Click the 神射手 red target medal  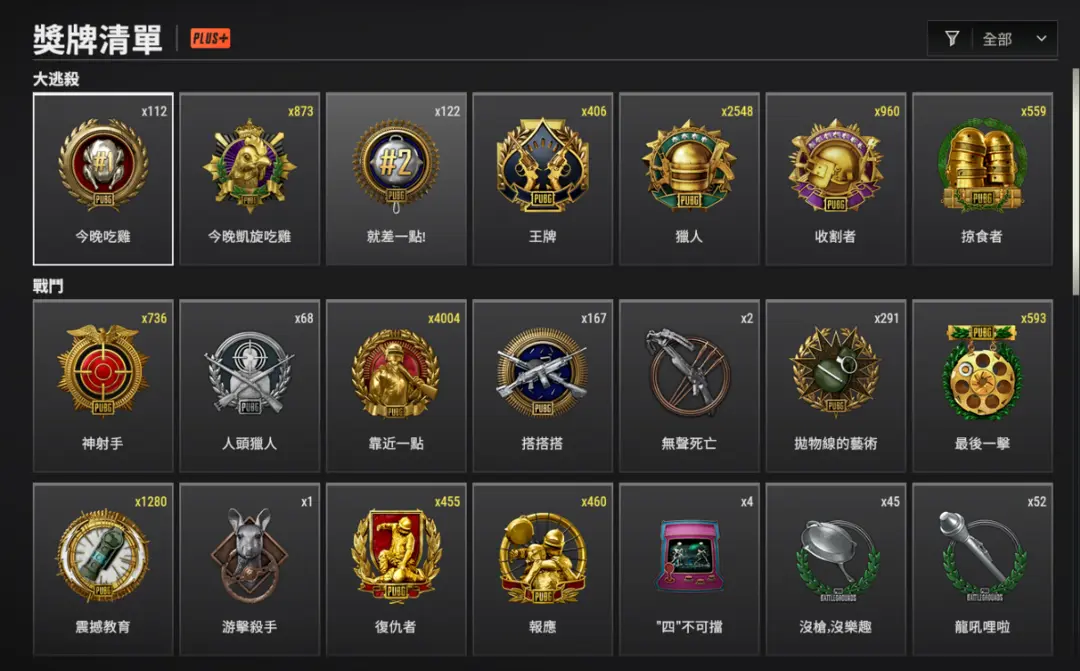pyautogui.click(x=103, y=386)
